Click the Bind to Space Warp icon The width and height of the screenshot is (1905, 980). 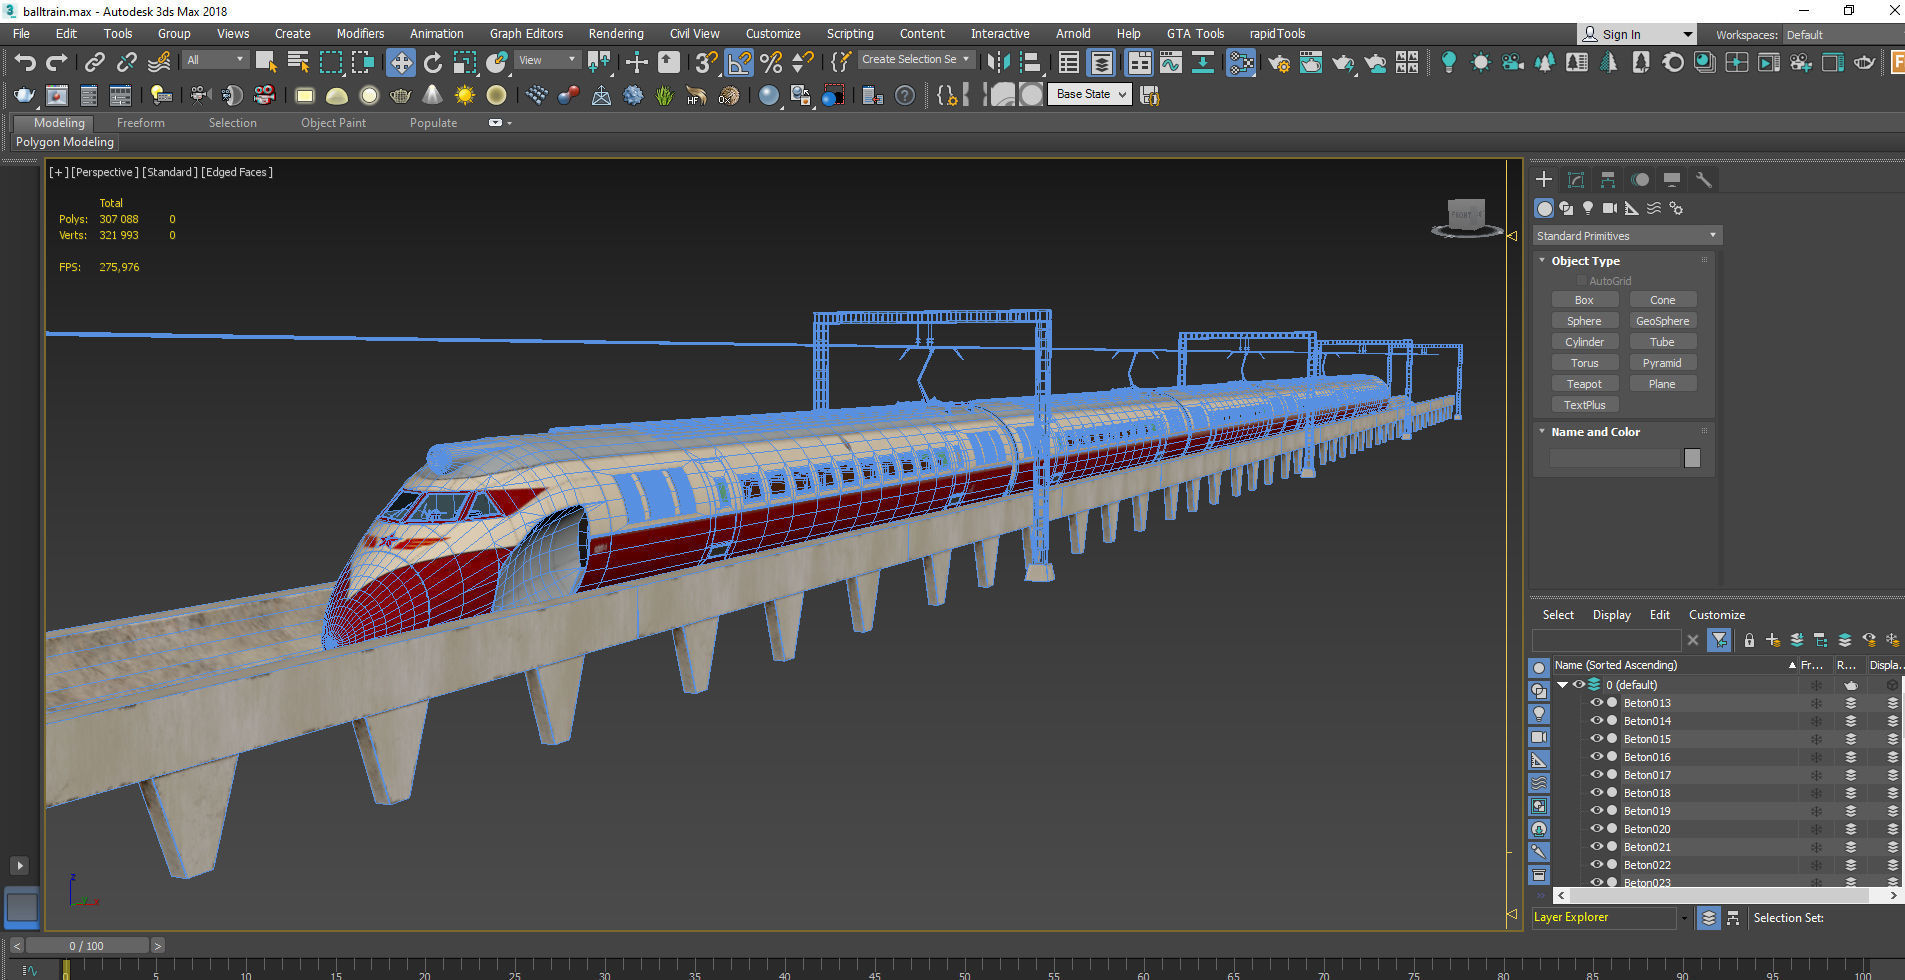(x=159, y=63)
